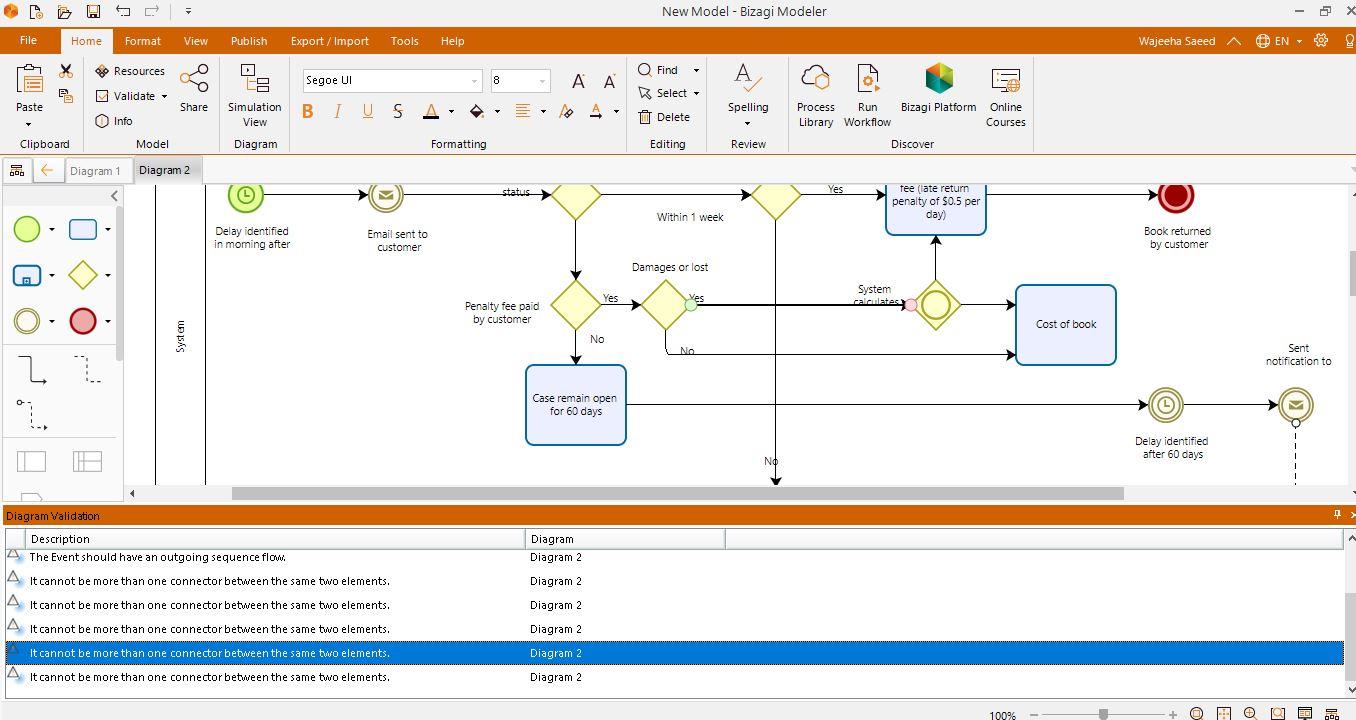Open the font color dropdown arrow
This screenshot has height=720, width=1356.
coord(451,112)
